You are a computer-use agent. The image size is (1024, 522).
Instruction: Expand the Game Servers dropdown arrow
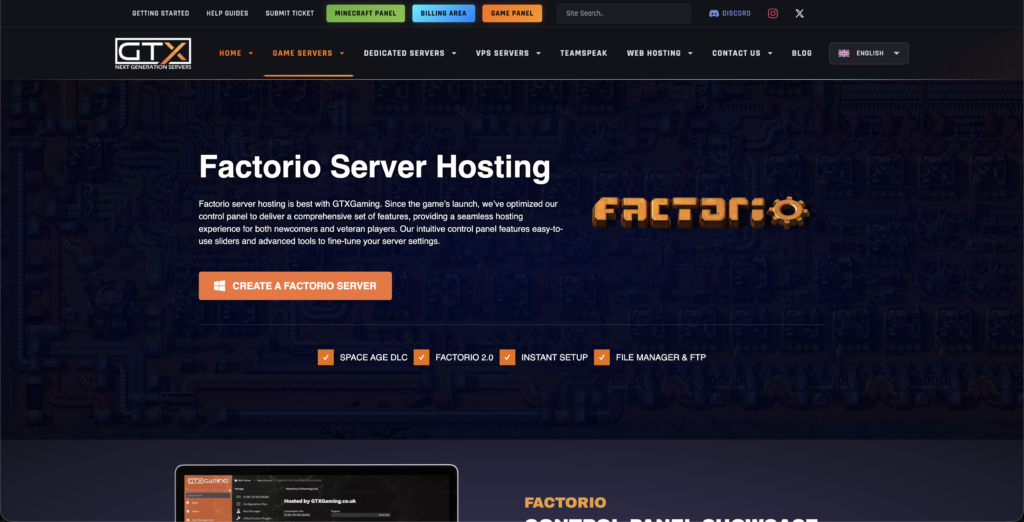342,54
